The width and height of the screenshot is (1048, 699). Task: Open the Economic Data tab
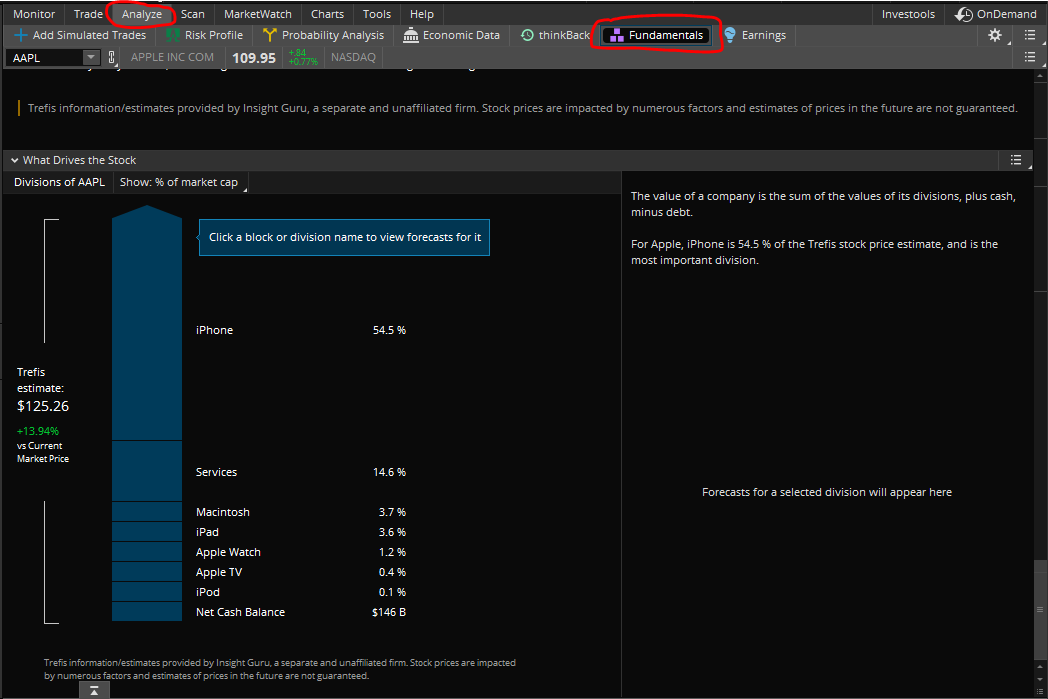pyautogui.click(x=451, y=35)
